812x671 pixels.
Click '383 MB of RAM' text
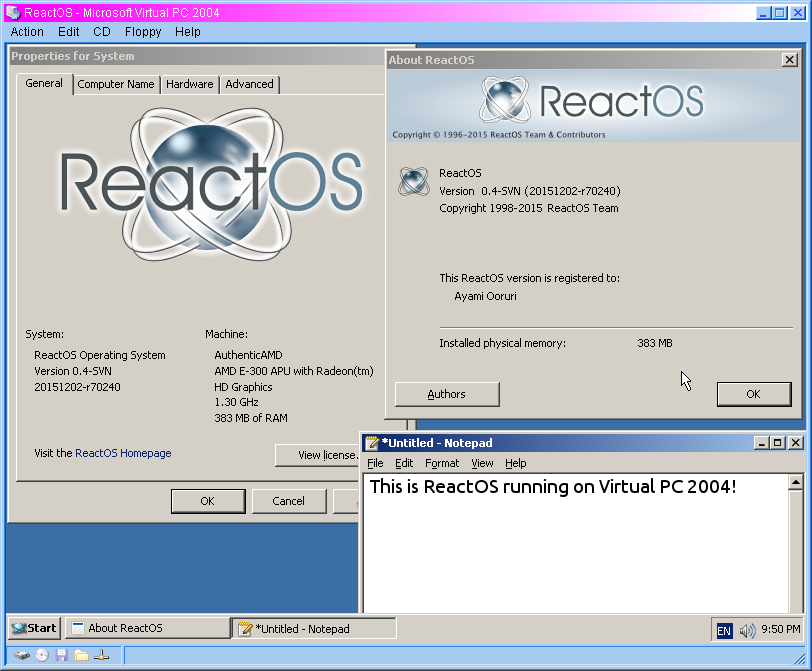251,418
